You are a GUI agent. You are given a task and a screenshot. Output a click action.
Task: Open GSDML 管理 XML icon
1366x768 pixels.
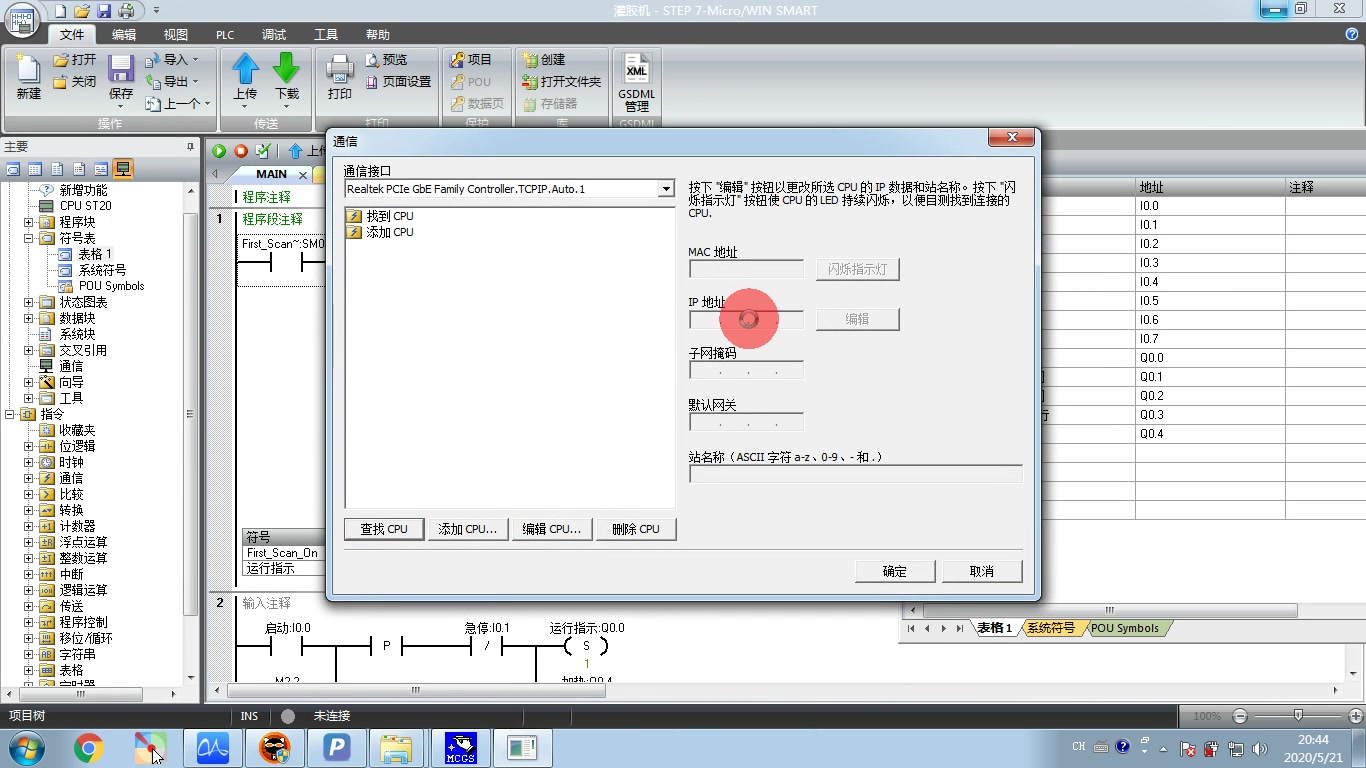637,70
